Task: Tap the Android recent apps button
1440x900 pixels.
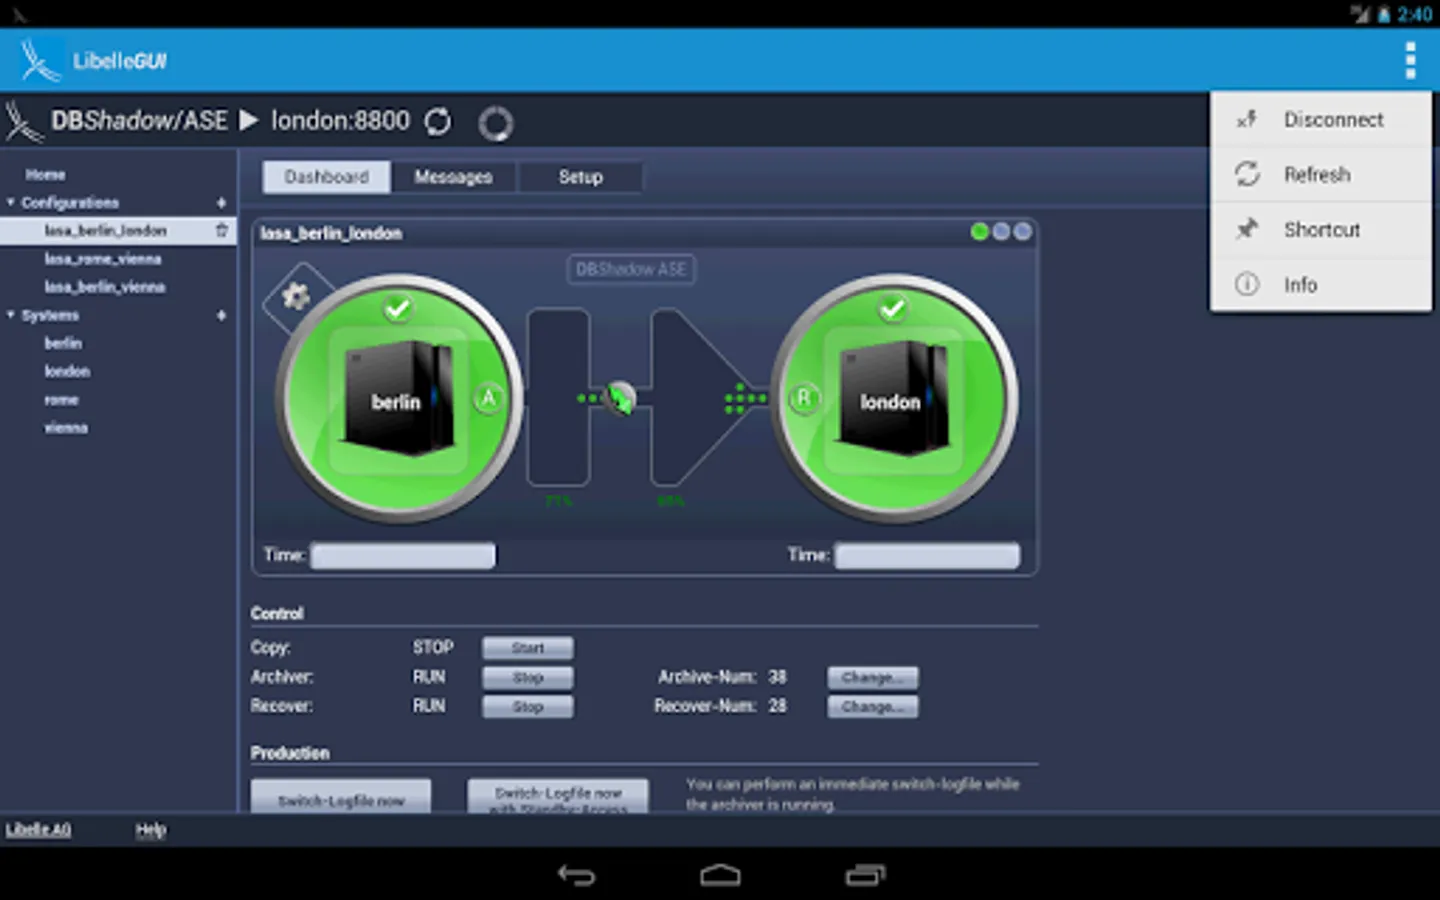Action: [865, 875]
